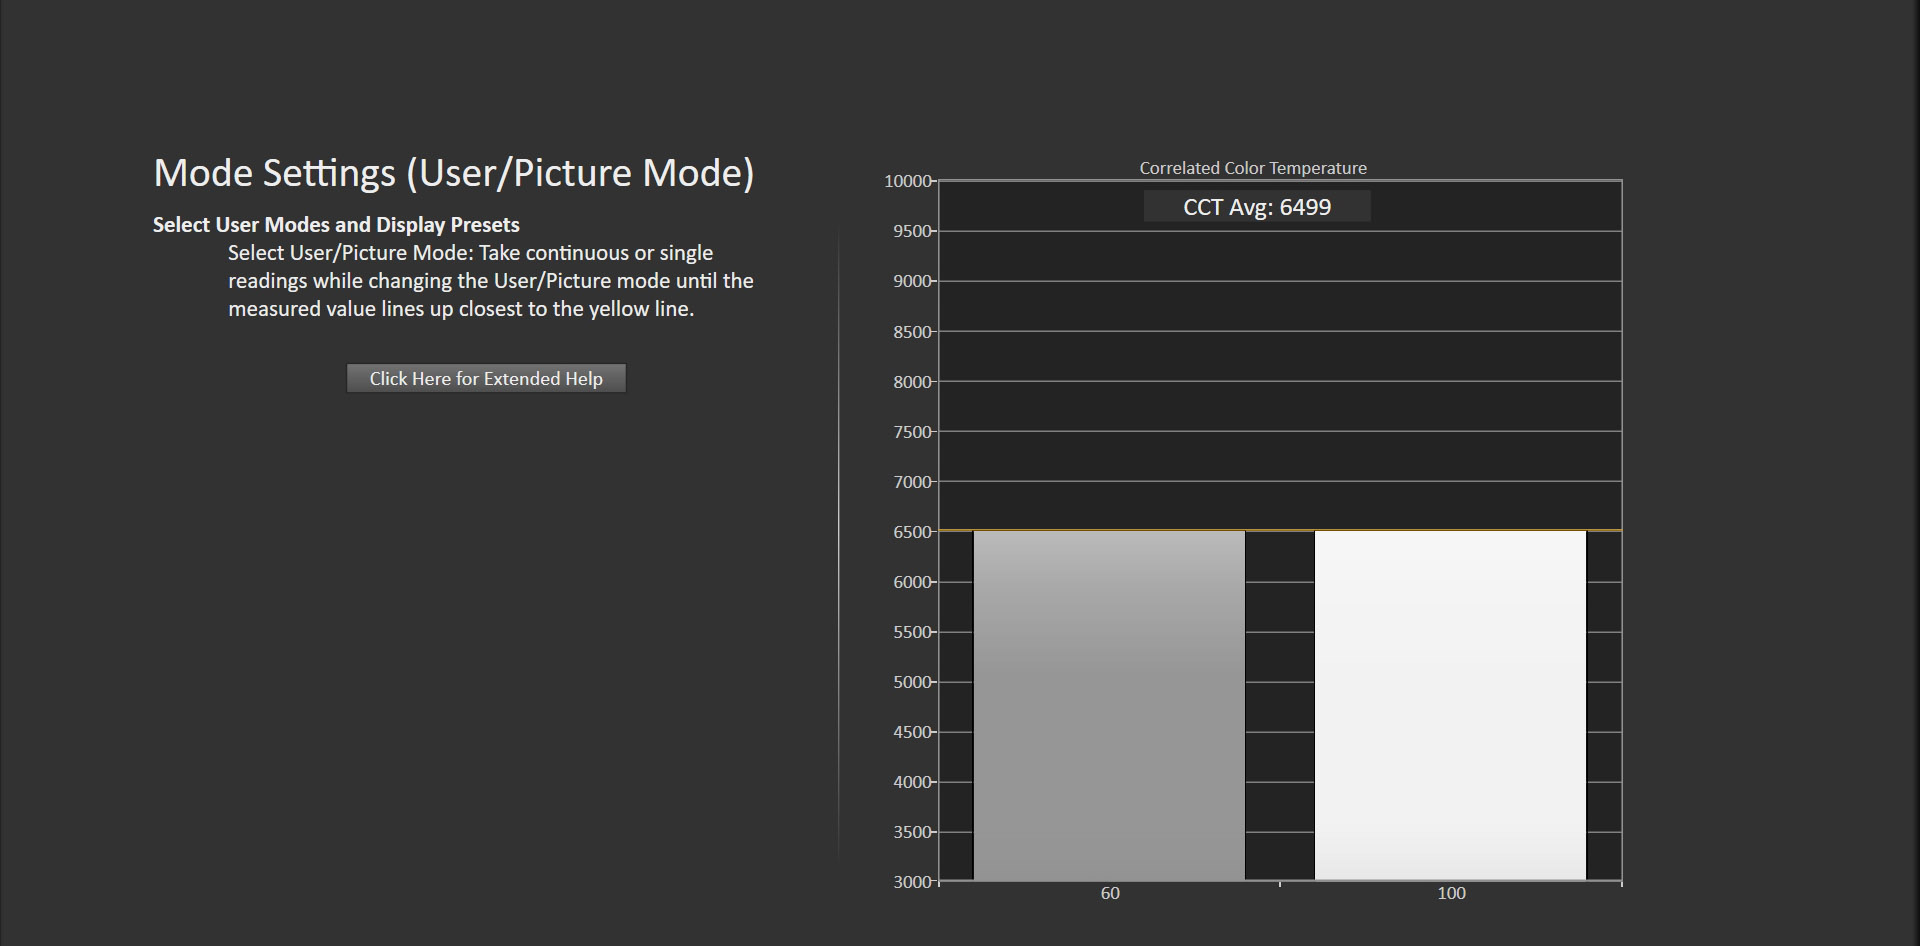Click the 10000 y-axis label
Image resolution: width=1920 pixels, height=946 pixels.
click(908, 181)
